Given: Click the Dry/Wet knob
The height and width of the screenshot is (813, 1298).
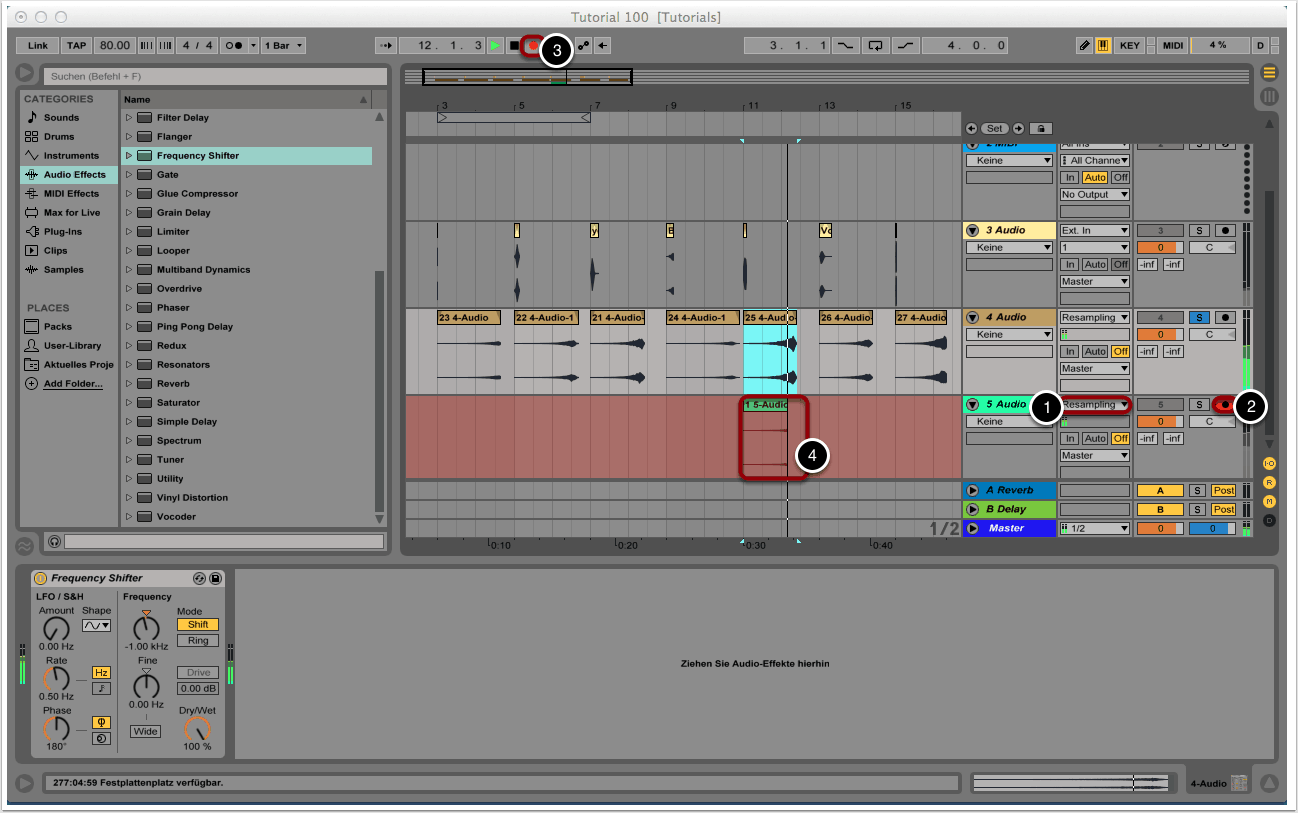Looking at the screenshot, I should [197, 729].
